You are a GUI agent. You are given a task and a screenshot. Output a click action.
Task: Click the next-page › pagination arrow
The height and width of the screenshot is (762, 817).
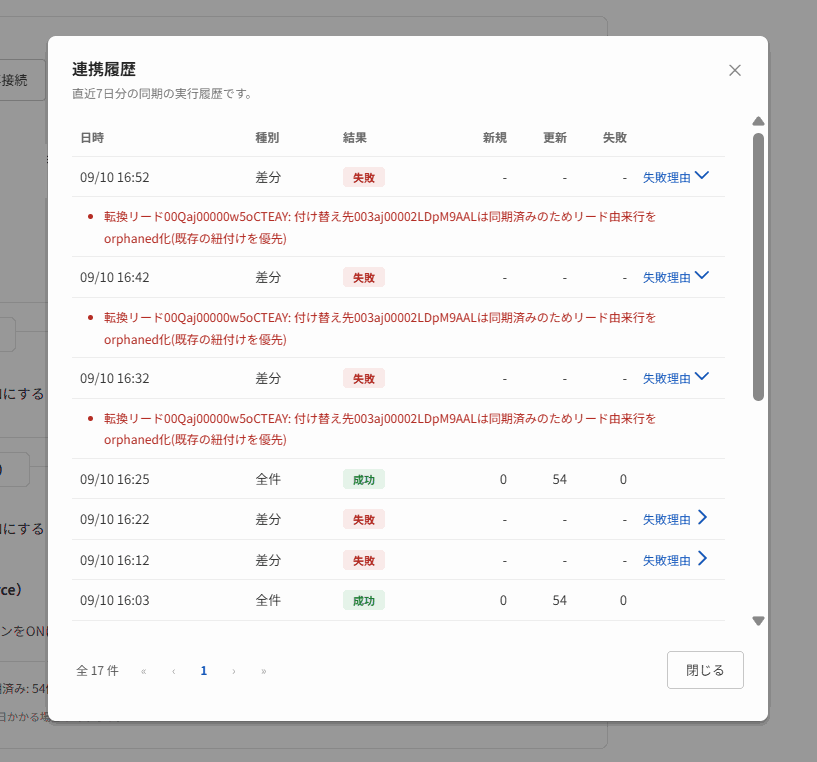[234, 671]
